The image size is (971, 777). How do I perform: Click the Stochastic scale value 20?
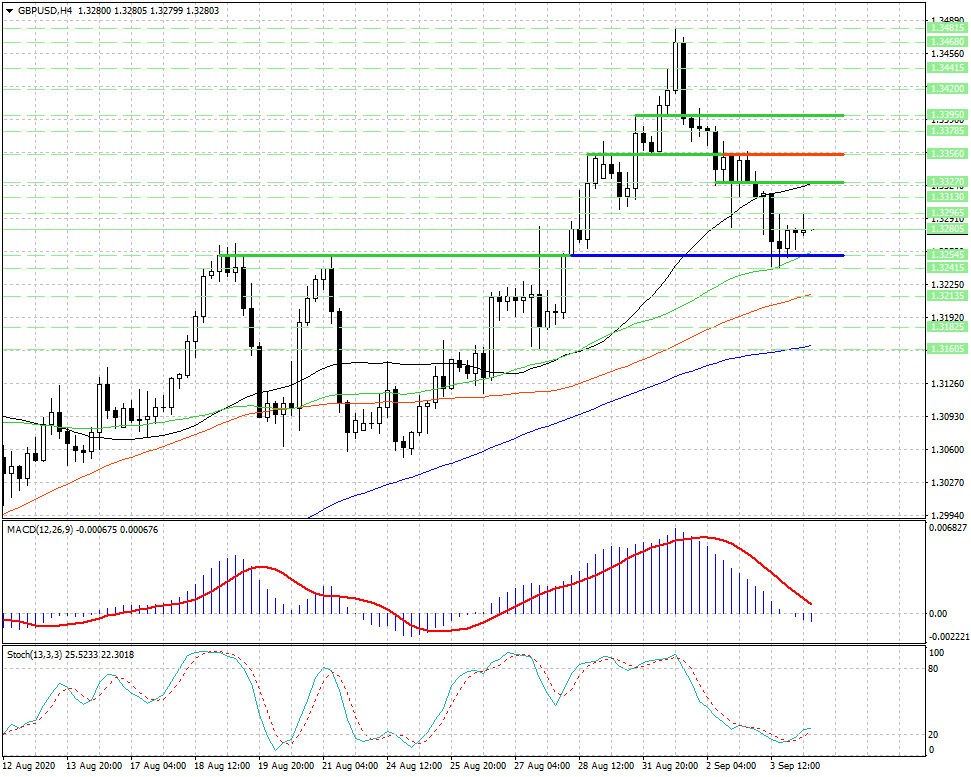coord(933,734)
